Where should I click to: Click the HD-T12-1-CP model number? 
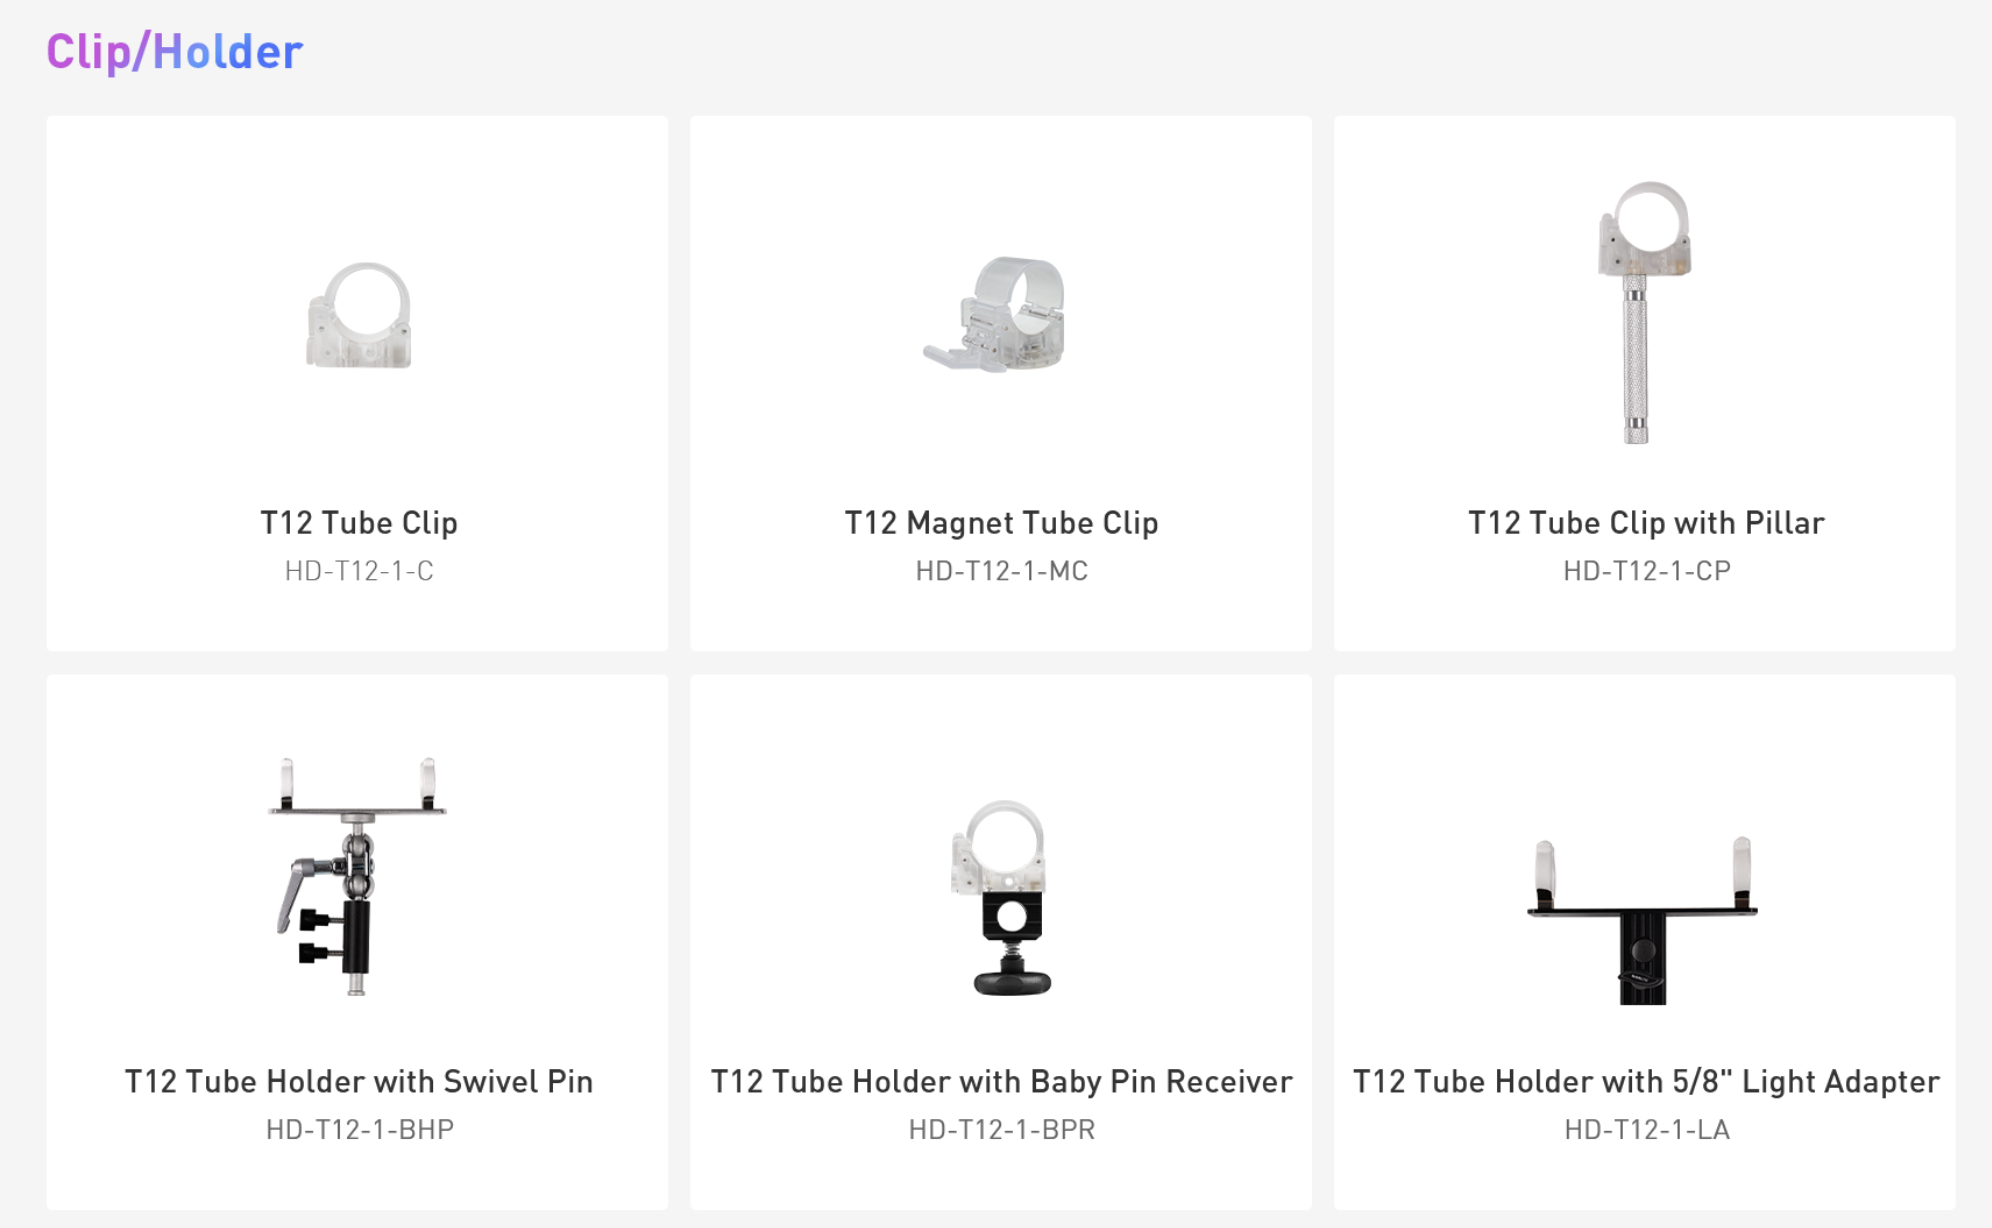point(1646,571)
